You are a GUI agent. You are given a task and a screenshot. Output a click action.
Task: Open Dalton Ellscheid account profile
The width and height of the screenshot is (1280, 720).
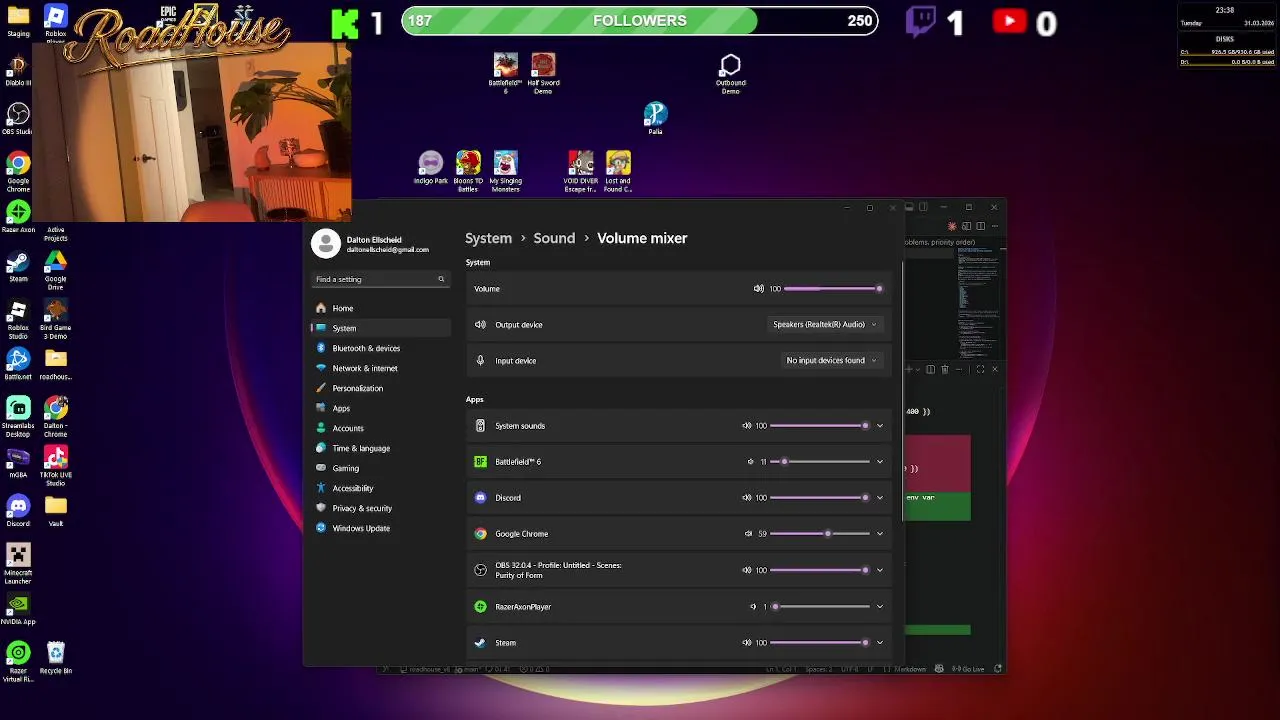tap(372, 244)
